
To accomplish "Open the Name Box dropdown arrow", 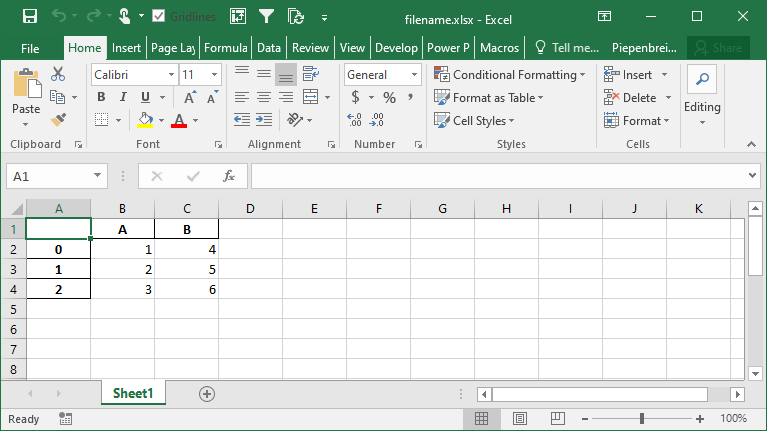I will click(x=98, y=176).
